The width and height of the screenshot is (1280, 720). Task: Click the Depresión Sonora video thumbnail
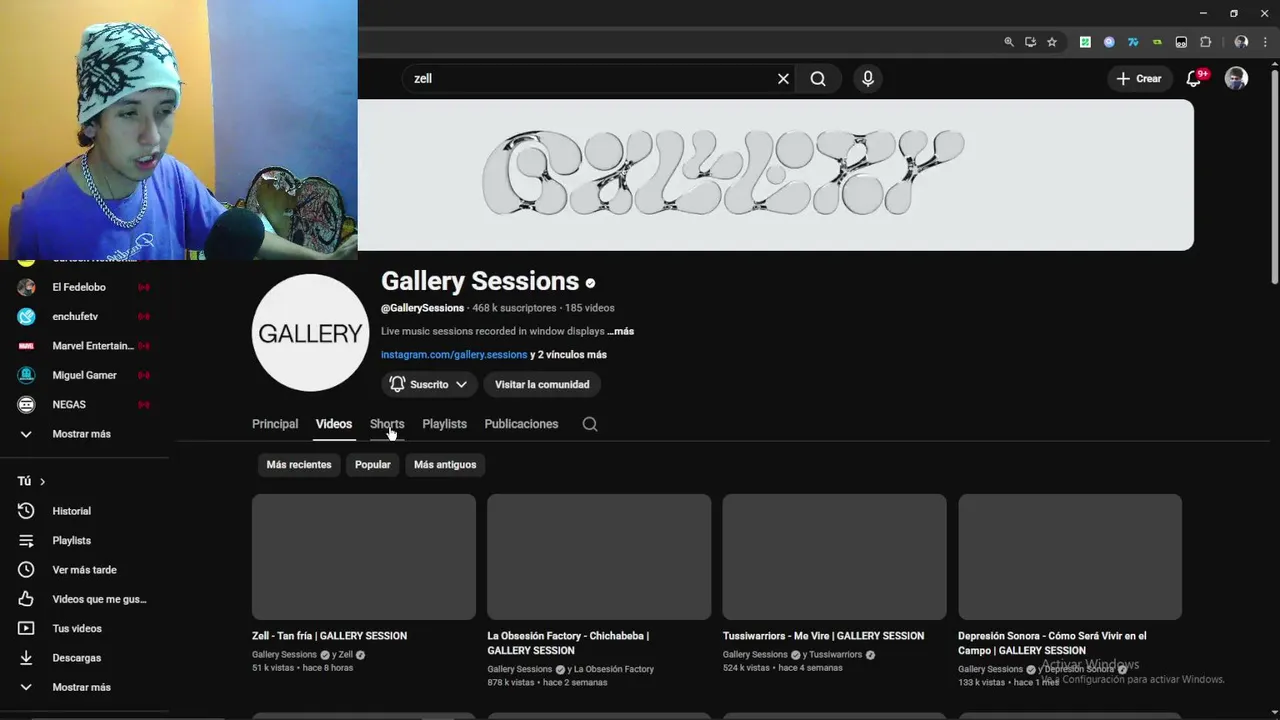1070,557
